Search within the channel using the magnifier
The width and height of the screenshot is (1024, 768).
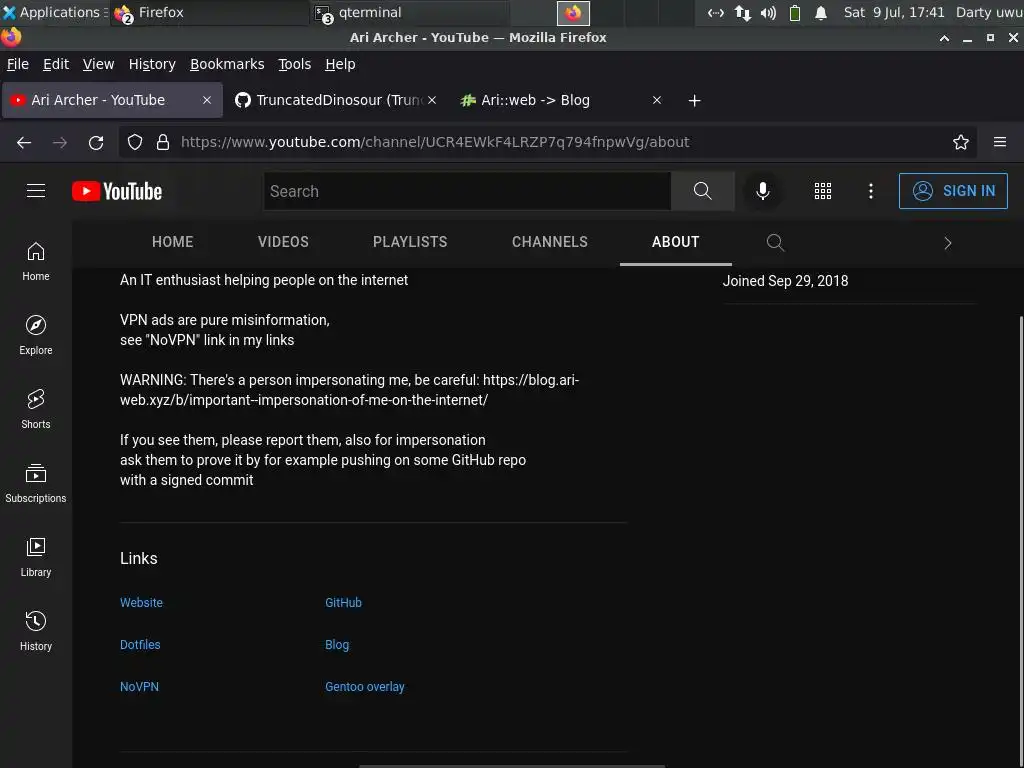click(775, 242)
